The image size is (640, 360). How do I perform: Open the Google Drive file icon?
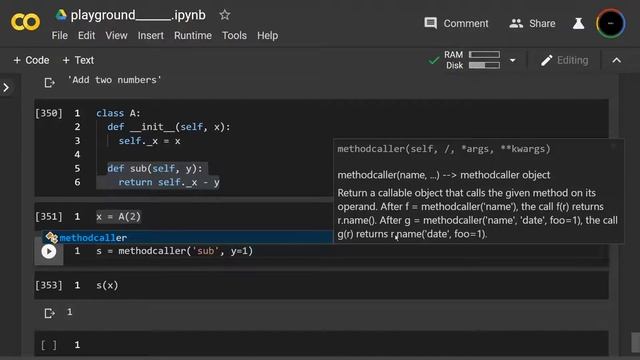61,15
